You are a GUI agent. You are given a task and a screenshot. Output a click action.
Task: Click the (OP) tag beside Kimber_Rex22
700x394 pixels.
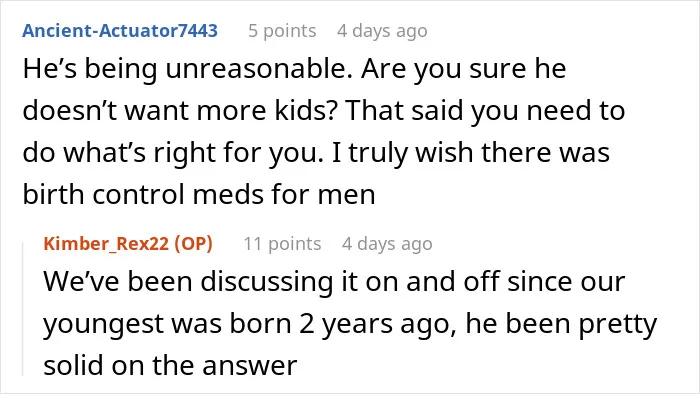pyautogui.click(x=193, y=244)
